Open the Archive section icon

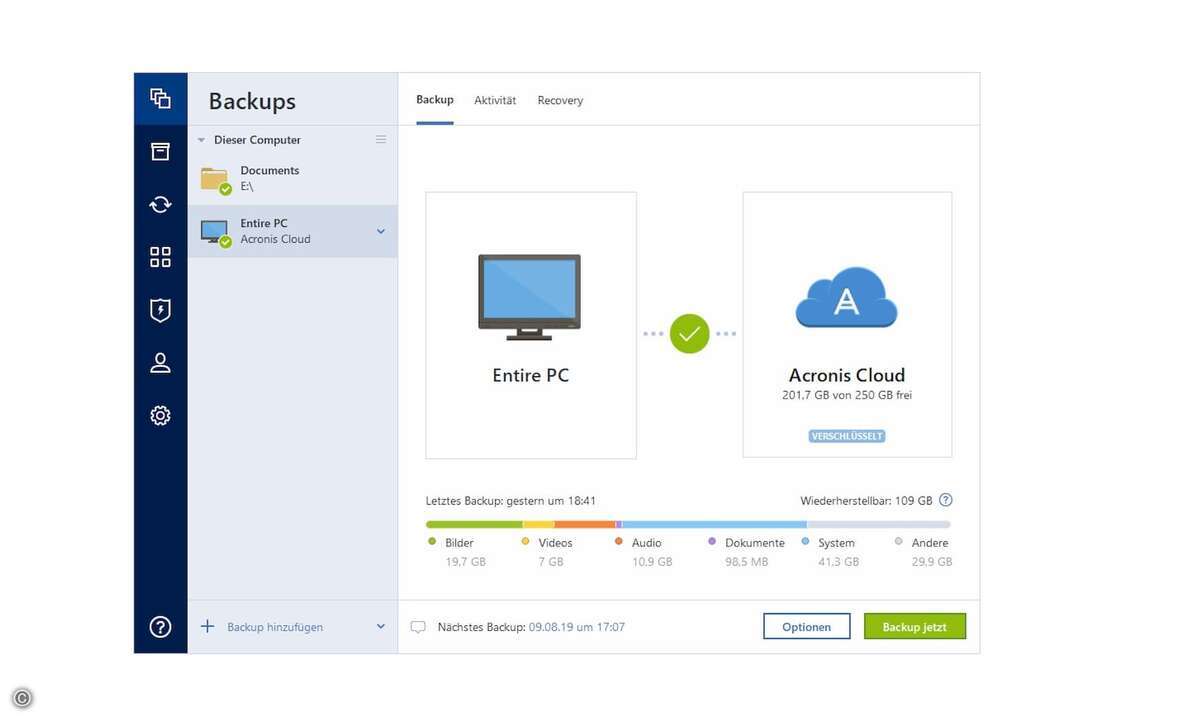click(x=160, y=151)
